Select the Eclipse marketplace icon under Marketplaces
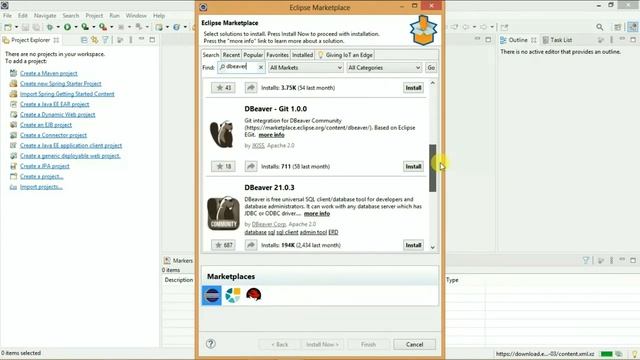Viewport: 640px width, 360px height. 212,295
